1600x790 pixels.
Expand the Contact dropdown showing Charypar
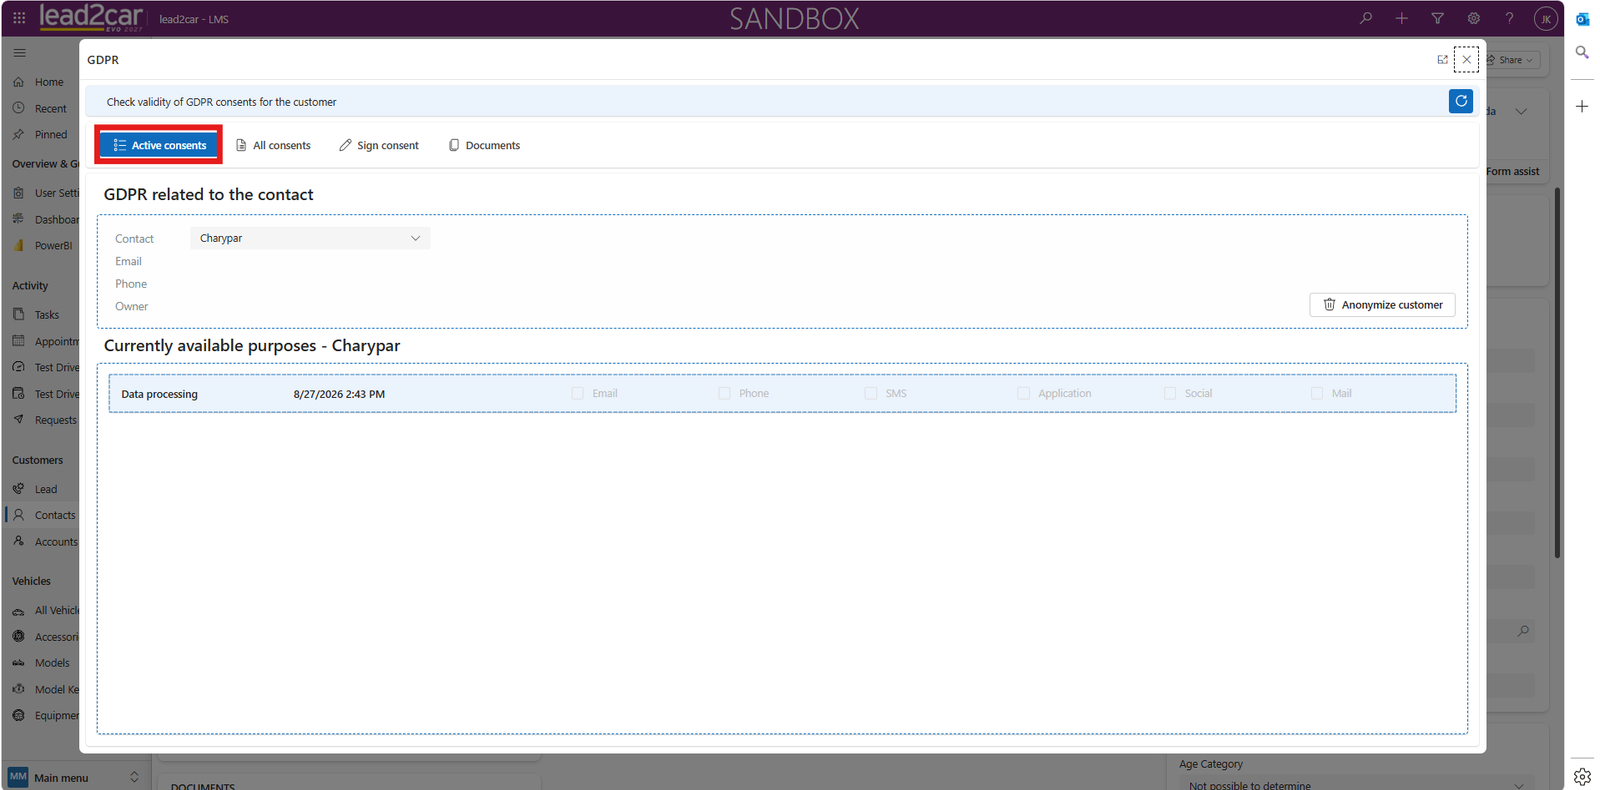[x=310, y=238]
